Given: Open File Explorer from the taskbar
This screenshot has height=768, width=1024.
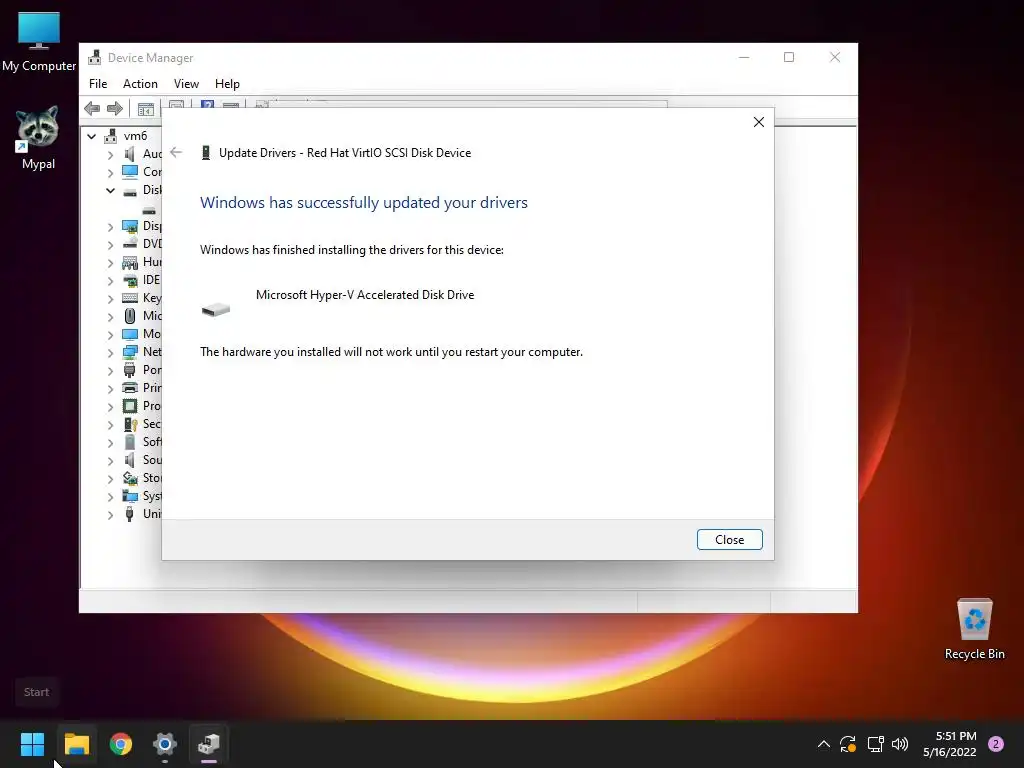Looking at the screenshot, I should (x=77, y=744).
